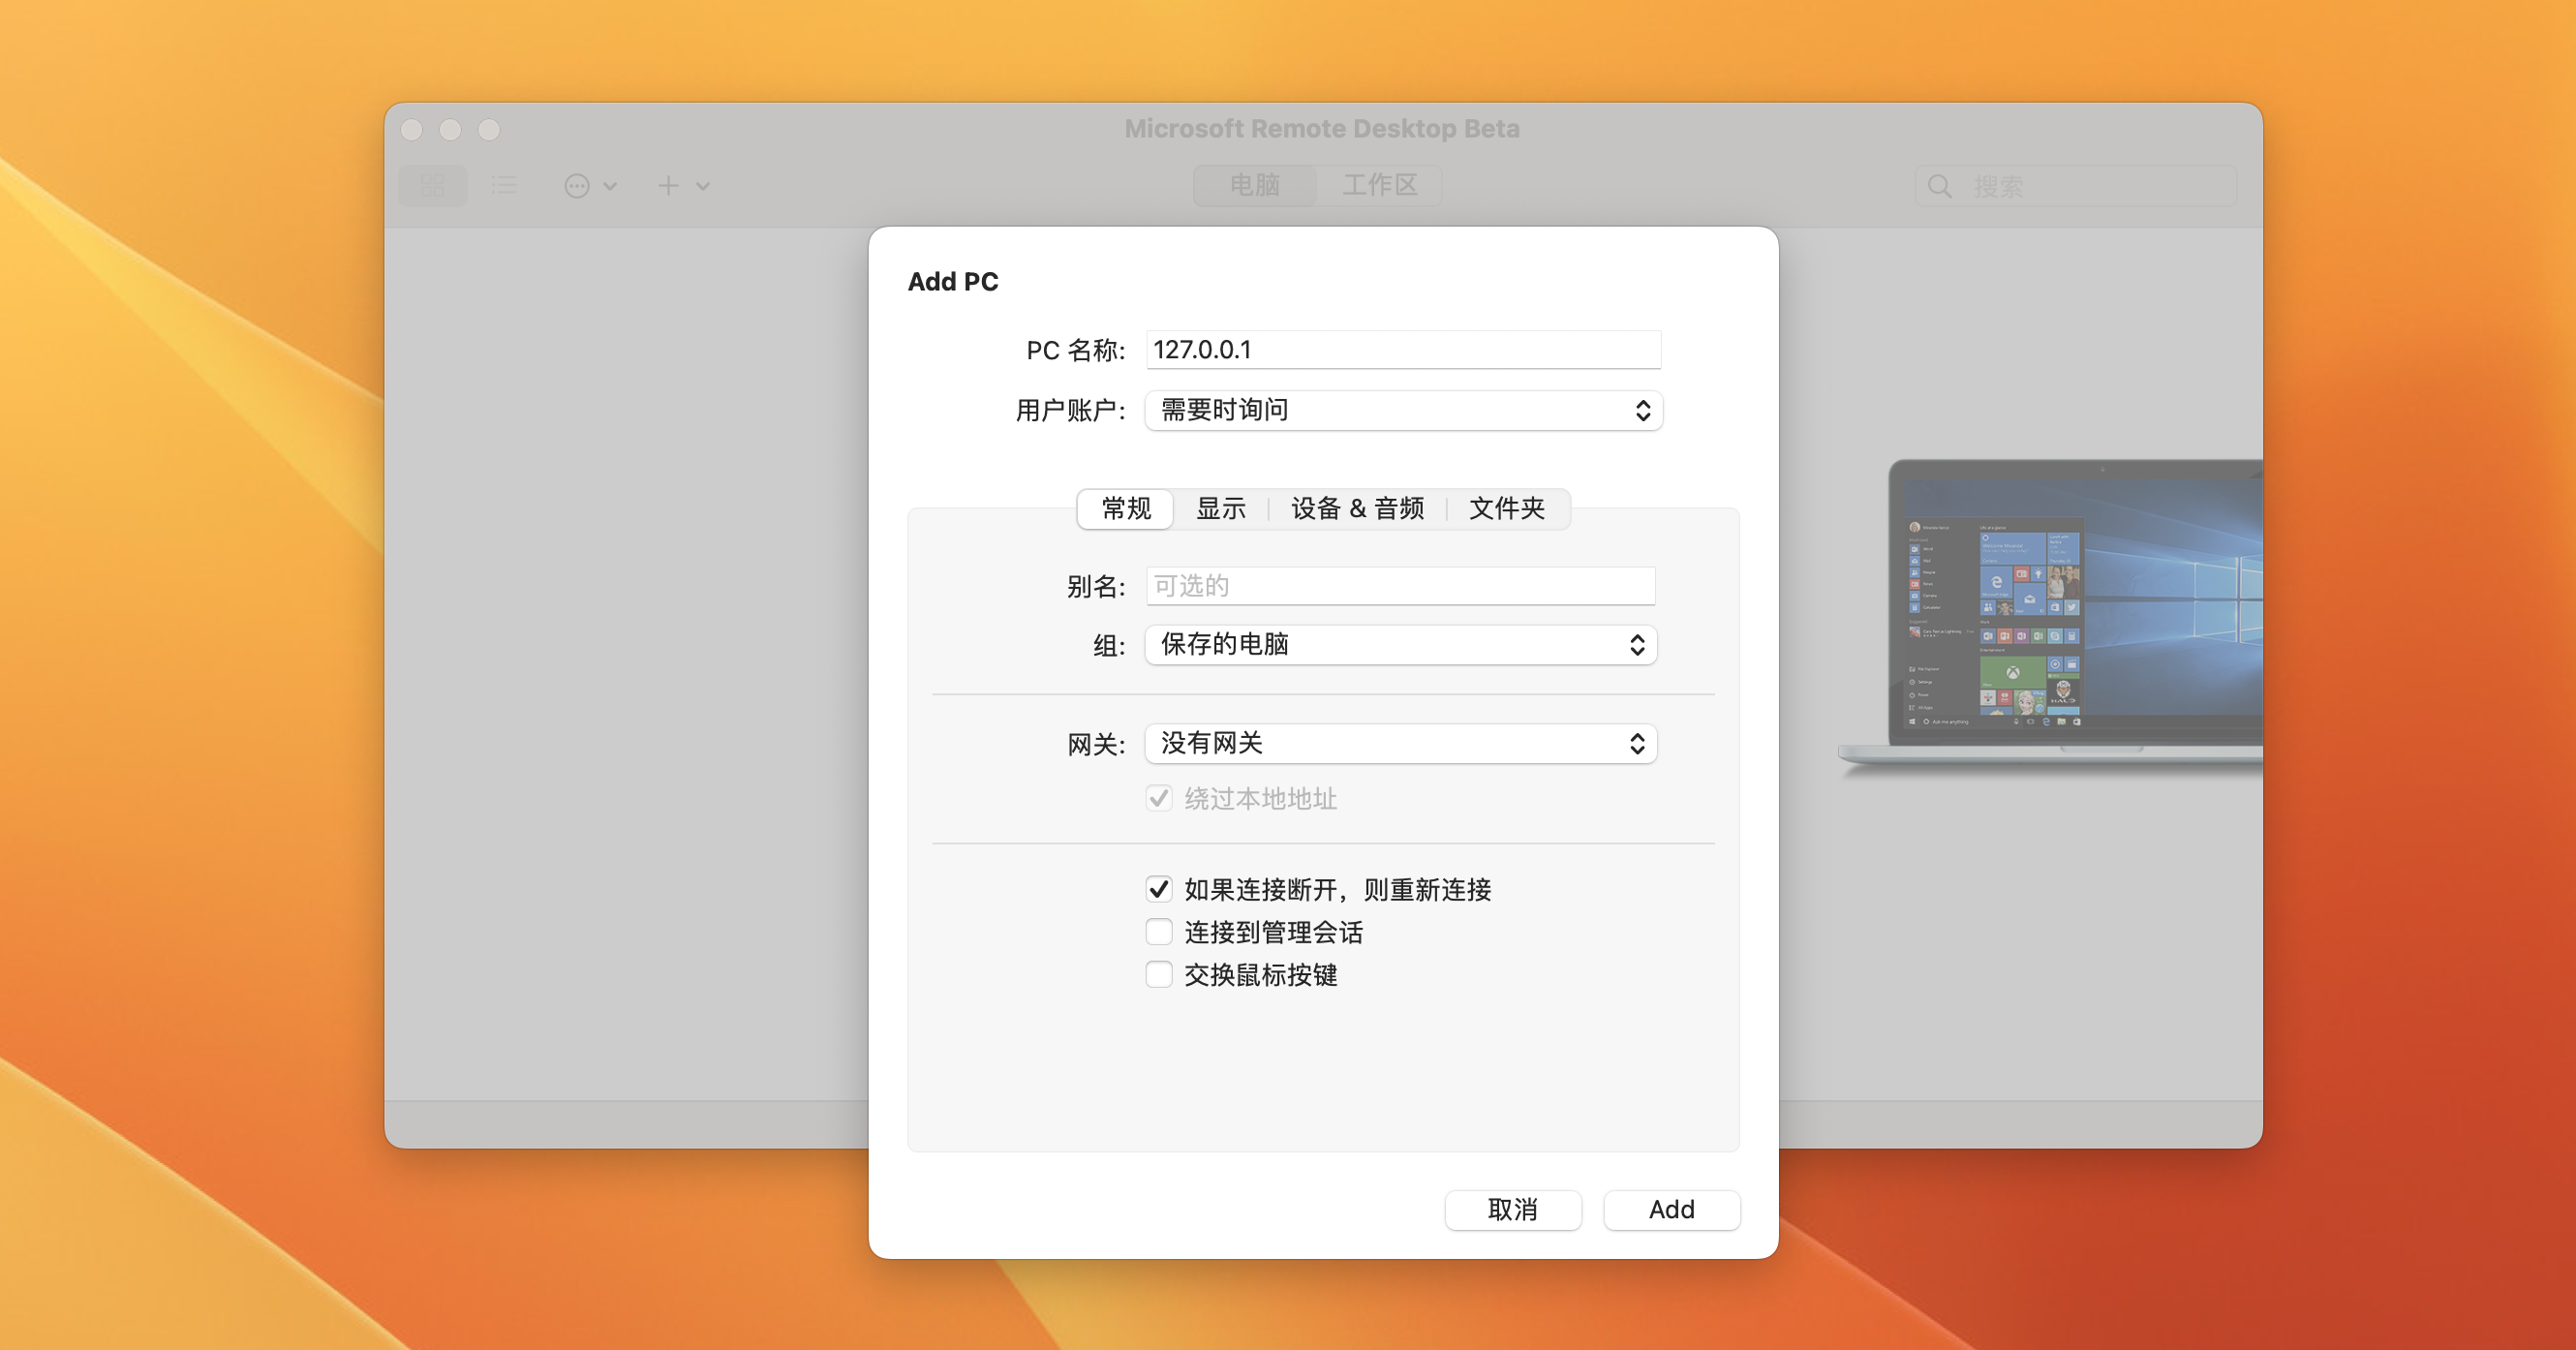The image size is (2576, 1350).
Task: Open the 文件夹 tab
Action: [x=1506, y=509]
